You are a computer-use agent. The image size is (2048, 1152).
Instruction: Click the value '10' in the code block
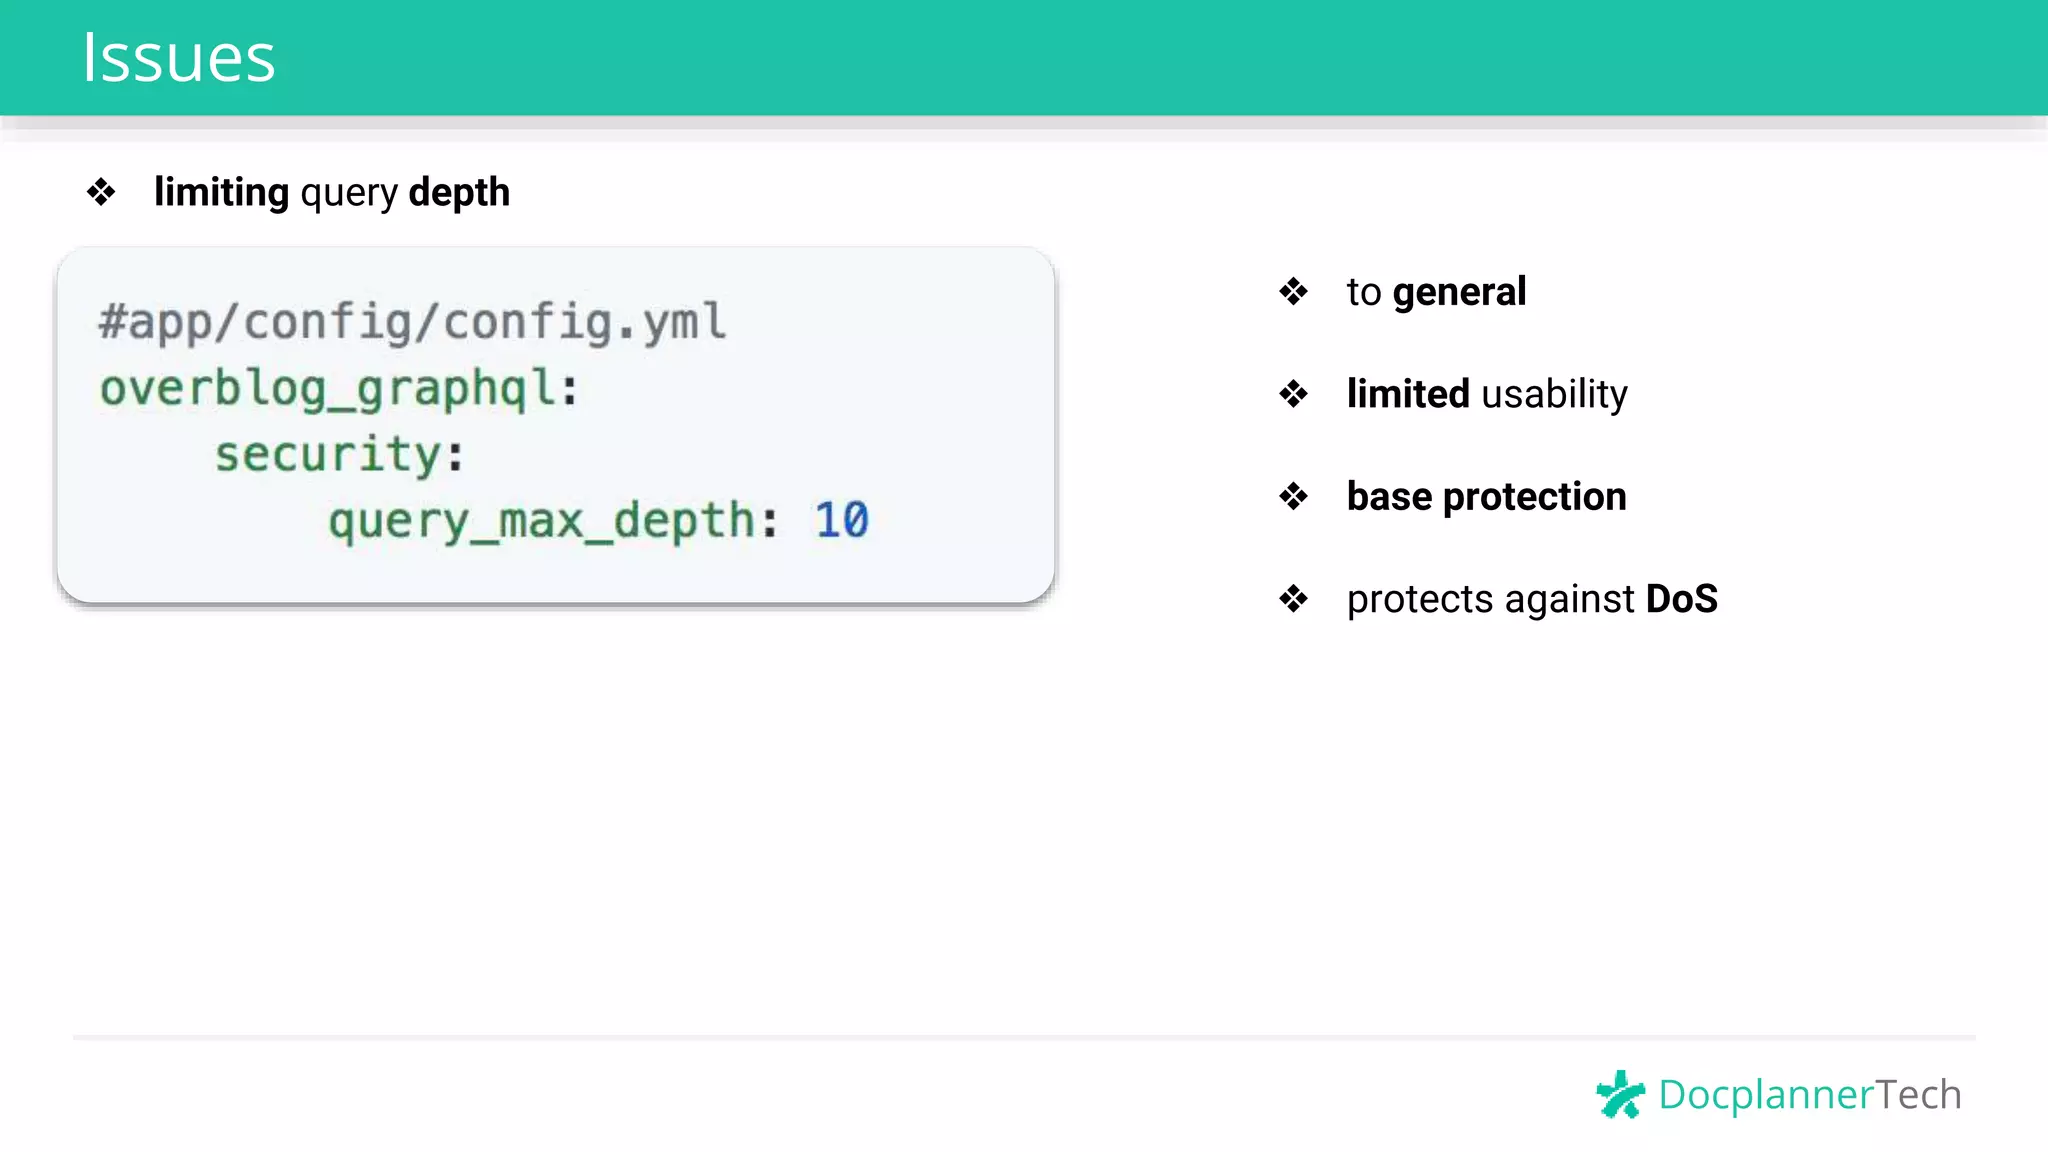coord(842,520)
